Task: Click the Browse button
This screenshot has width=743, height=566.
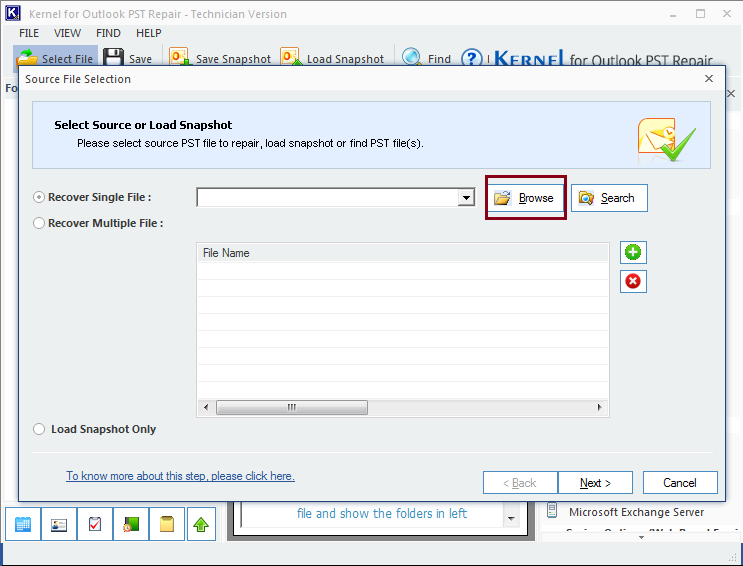Action: coord(526,198)
